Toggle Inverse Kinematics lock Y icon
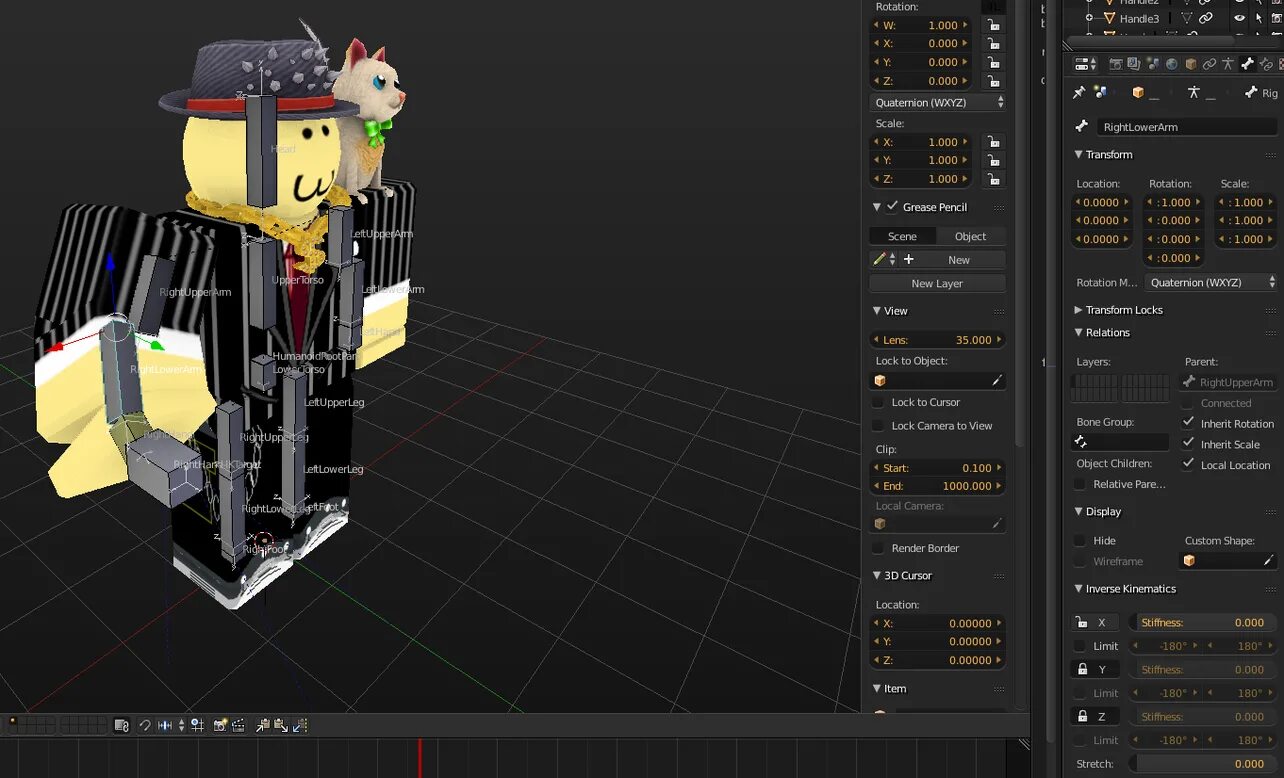 coord(1081,669)
